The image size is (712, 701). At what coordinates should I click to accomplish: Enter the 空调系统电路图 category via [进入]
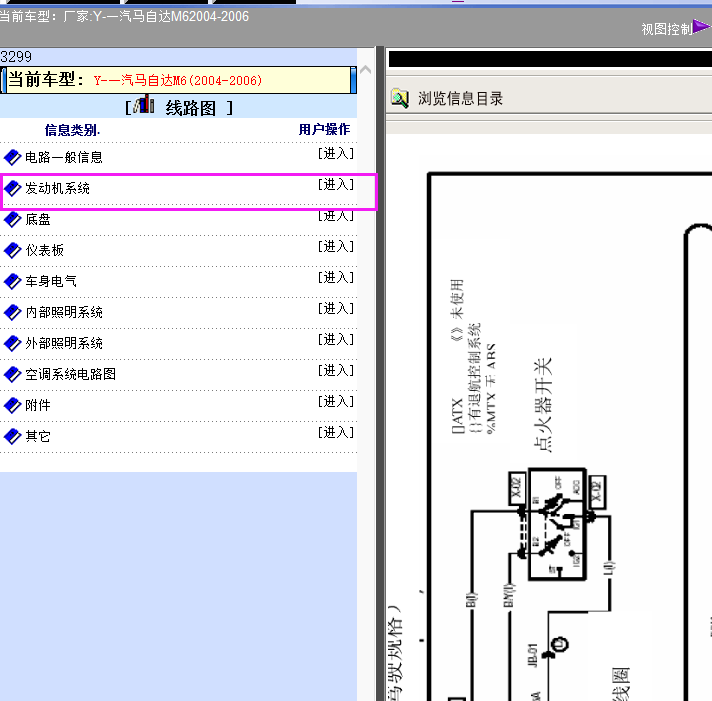coord(336,370)
